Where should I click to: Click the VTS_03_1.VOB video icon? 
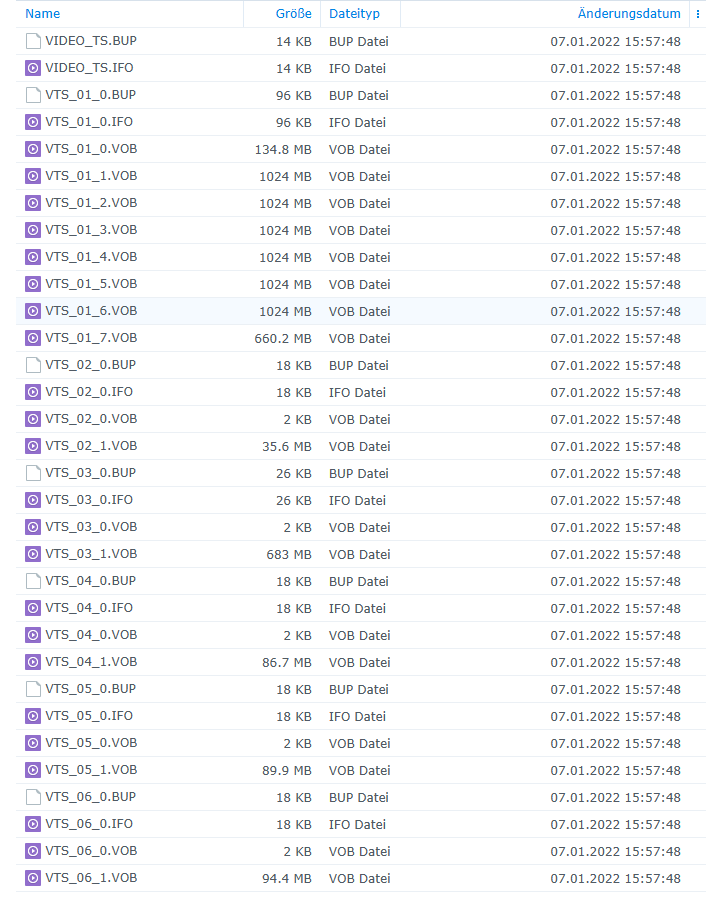point(33,554)
